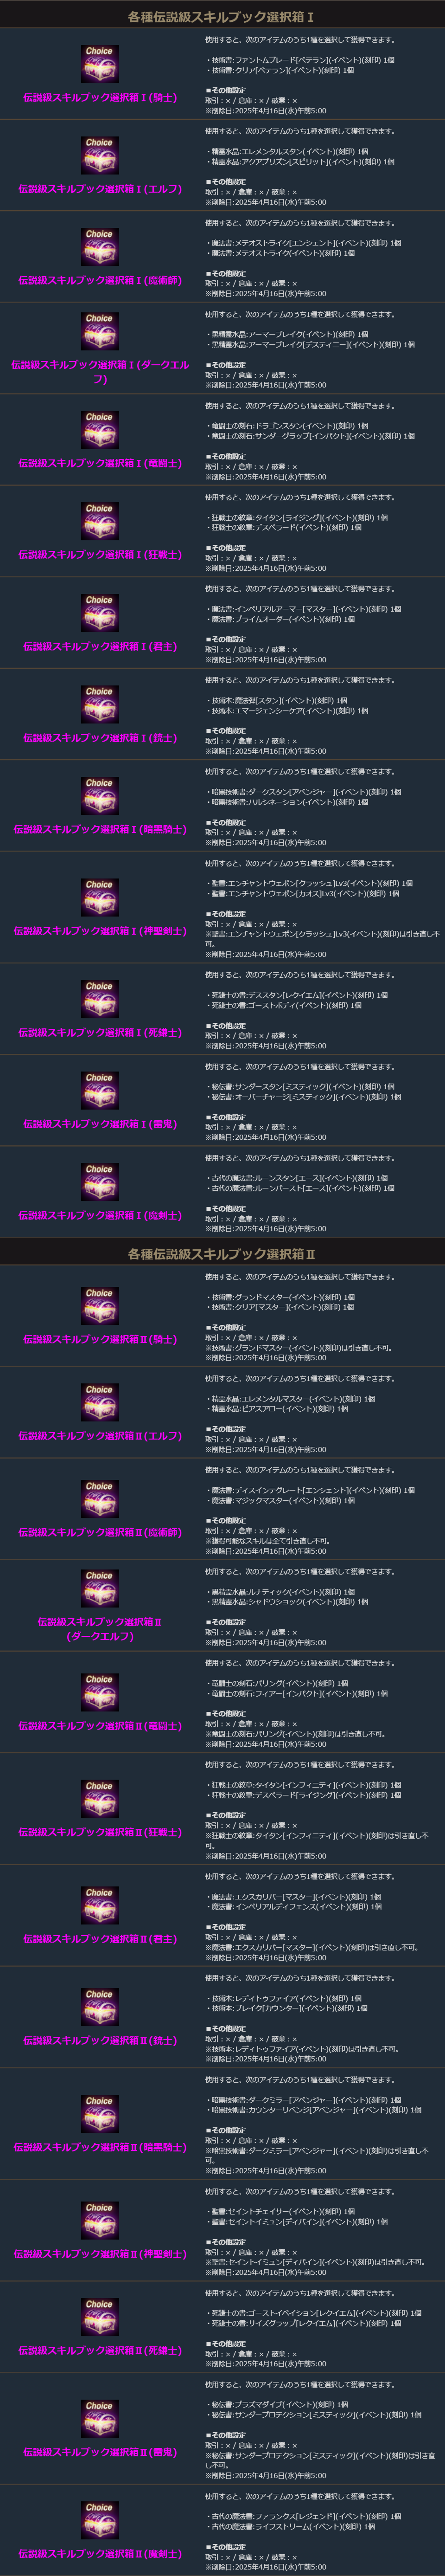Click the Choice chest icon above 選択箱Ⅰ(神聖剣士)
445x2576 pixels.
tap(99, 897)
